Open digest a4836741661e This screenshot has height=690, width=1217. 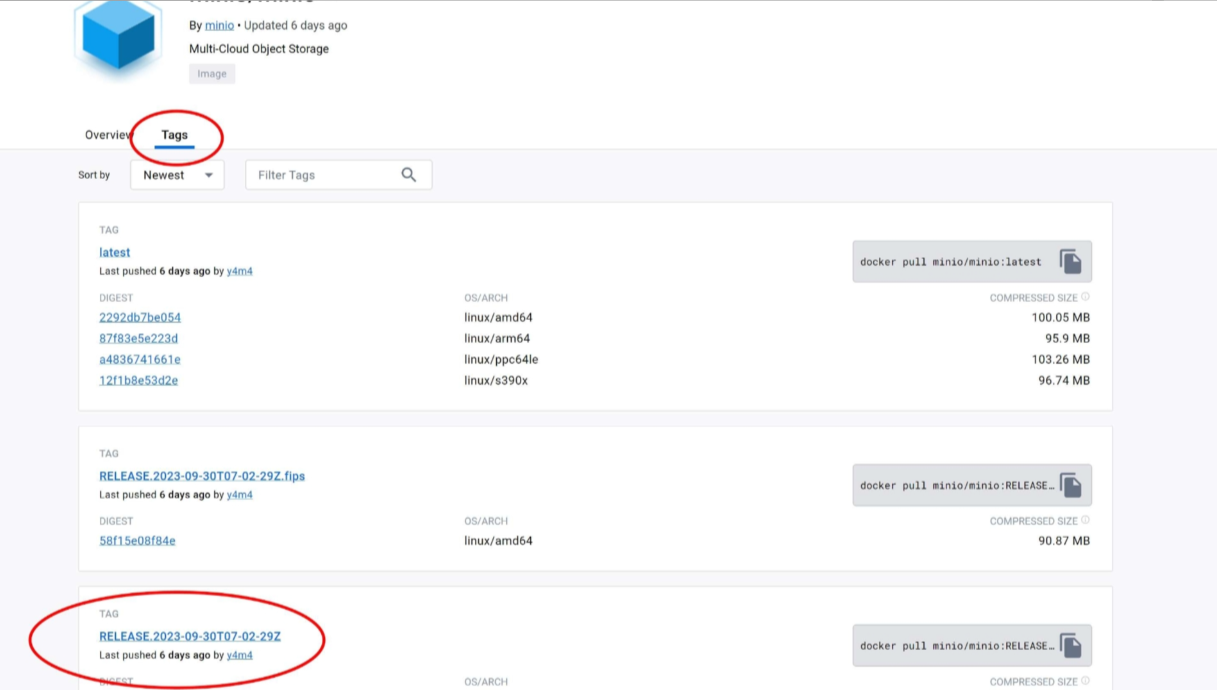[140, 360]
